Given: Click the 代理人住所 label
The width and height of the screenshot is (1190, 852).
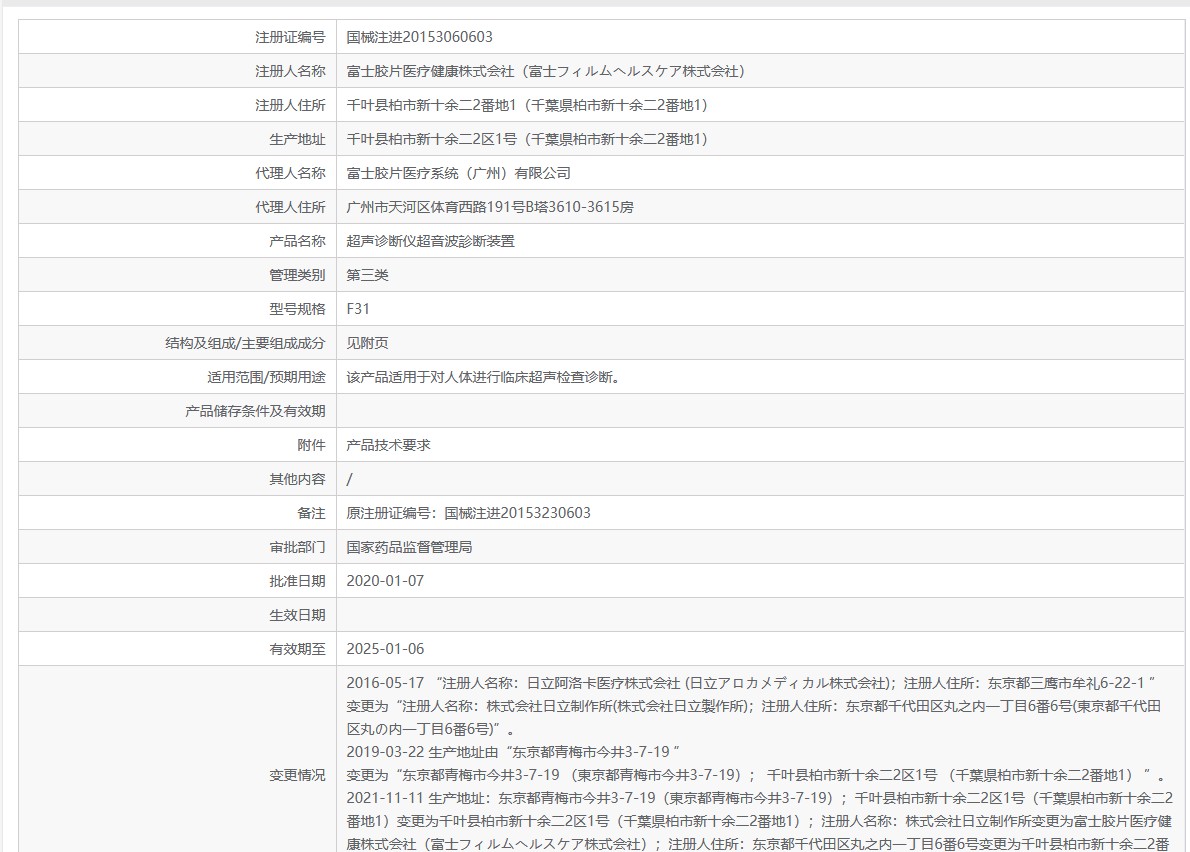Looking at the screenshot, I should (x=290, y=207).
